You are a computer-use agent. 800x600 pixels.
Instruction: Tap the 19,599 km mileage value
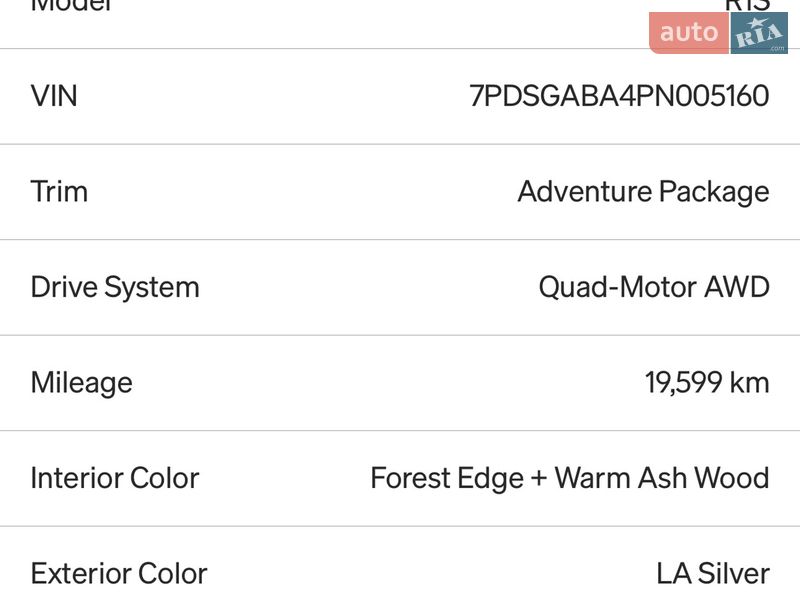(707, 382)
